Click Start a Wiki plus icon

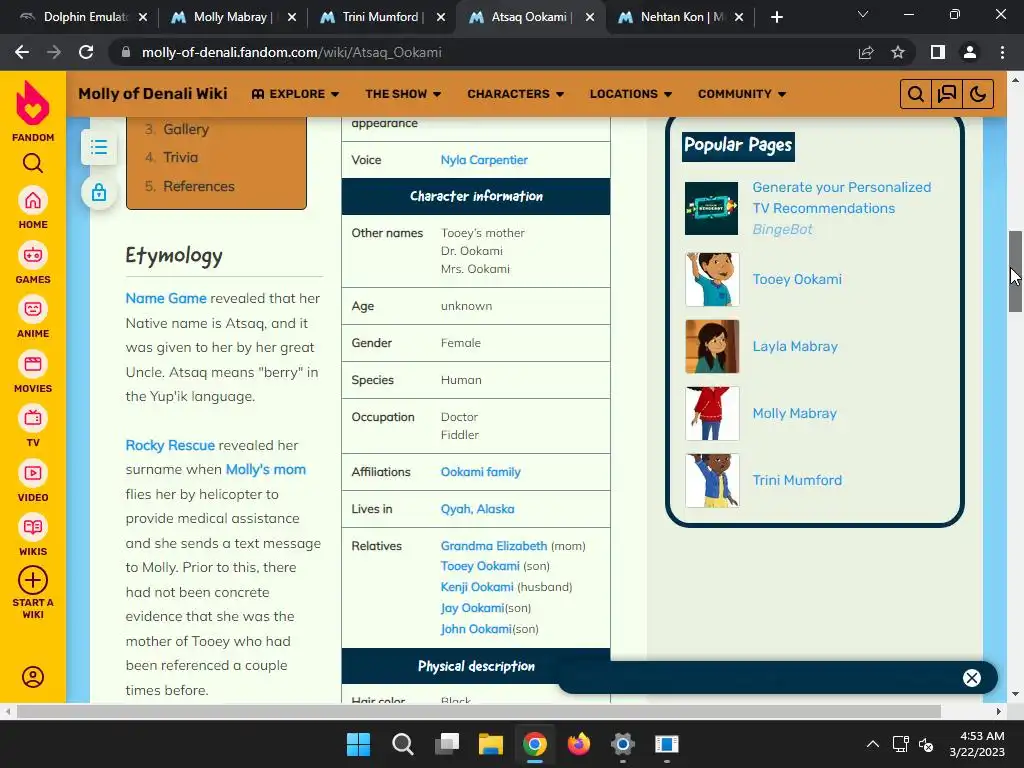tap(33, 580)
